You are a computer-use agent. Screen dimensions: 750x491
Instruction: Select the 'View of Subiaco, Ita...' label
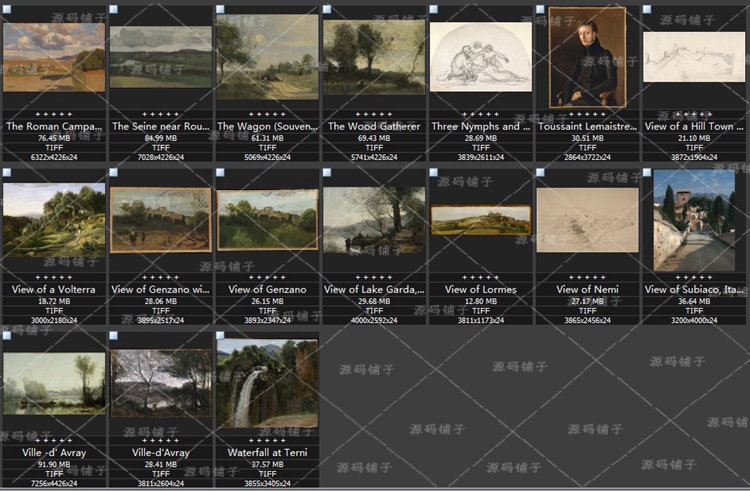(x=694, y=290)
